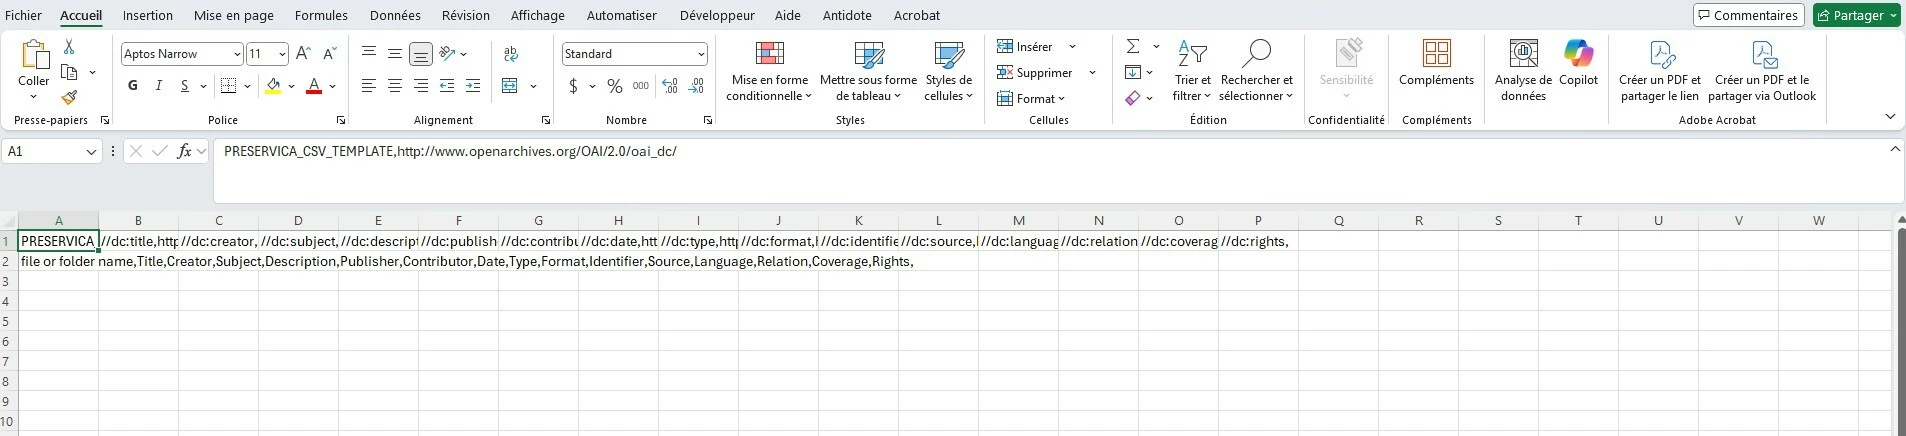
Task: Click the text orientation icon
Action: point(448,54)
